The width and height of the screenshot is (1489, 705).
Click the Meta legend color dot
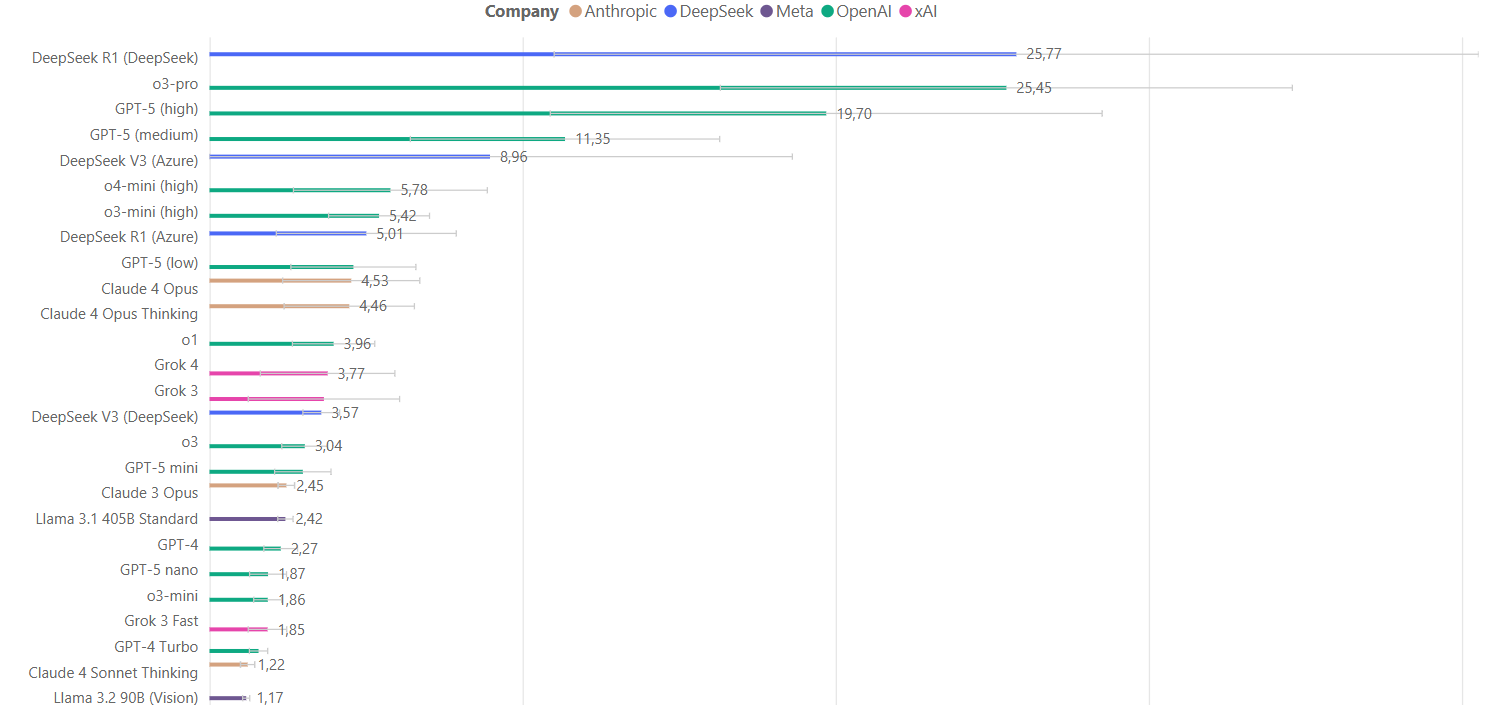click(767, 12)
